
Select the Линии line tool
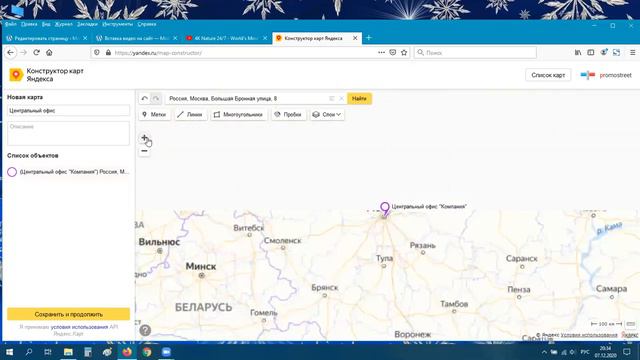click(191, 115)
